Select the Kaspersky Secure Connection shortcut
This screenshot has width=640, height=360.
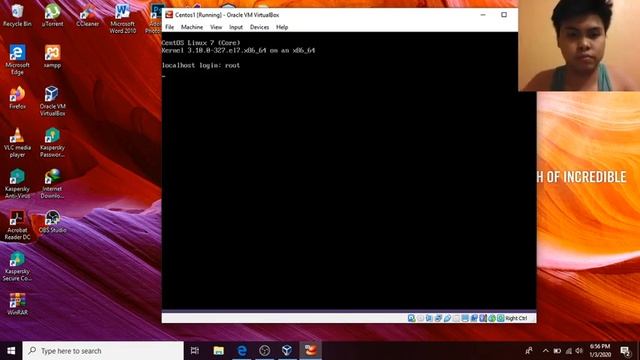[x=17, y=266]
